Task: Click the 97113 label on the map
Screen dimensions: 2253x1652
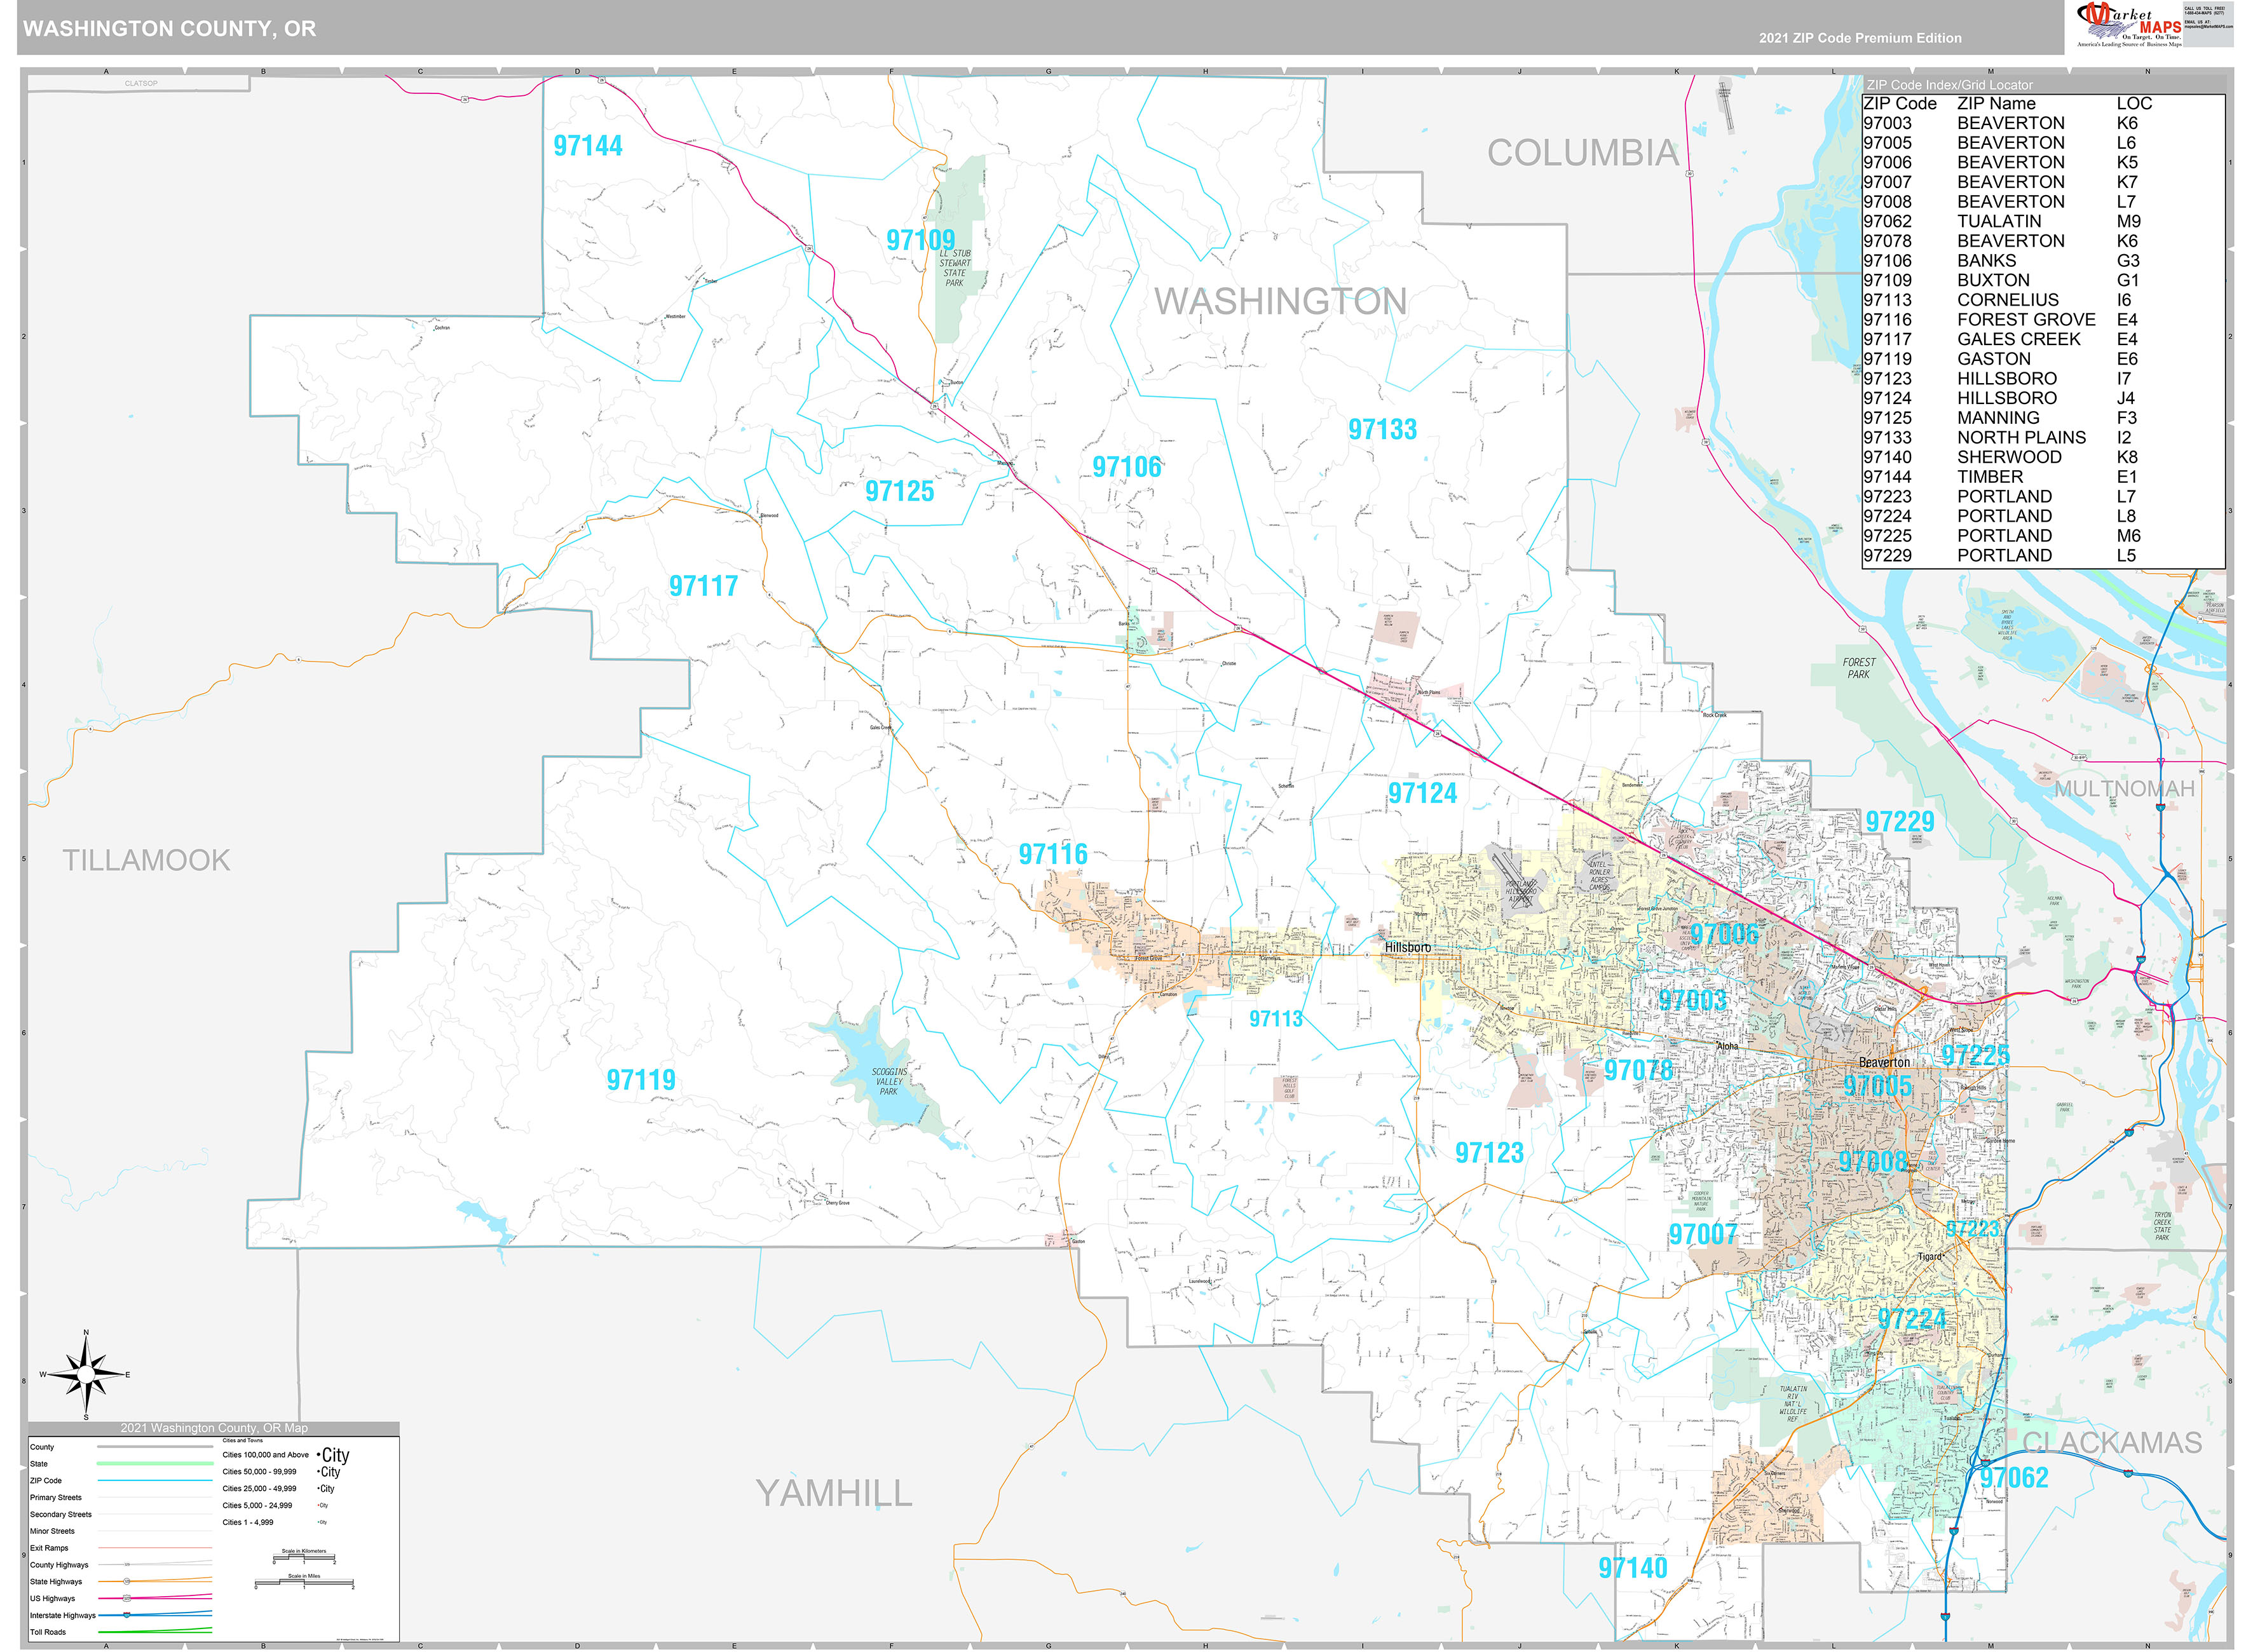Action: 1276,1019
